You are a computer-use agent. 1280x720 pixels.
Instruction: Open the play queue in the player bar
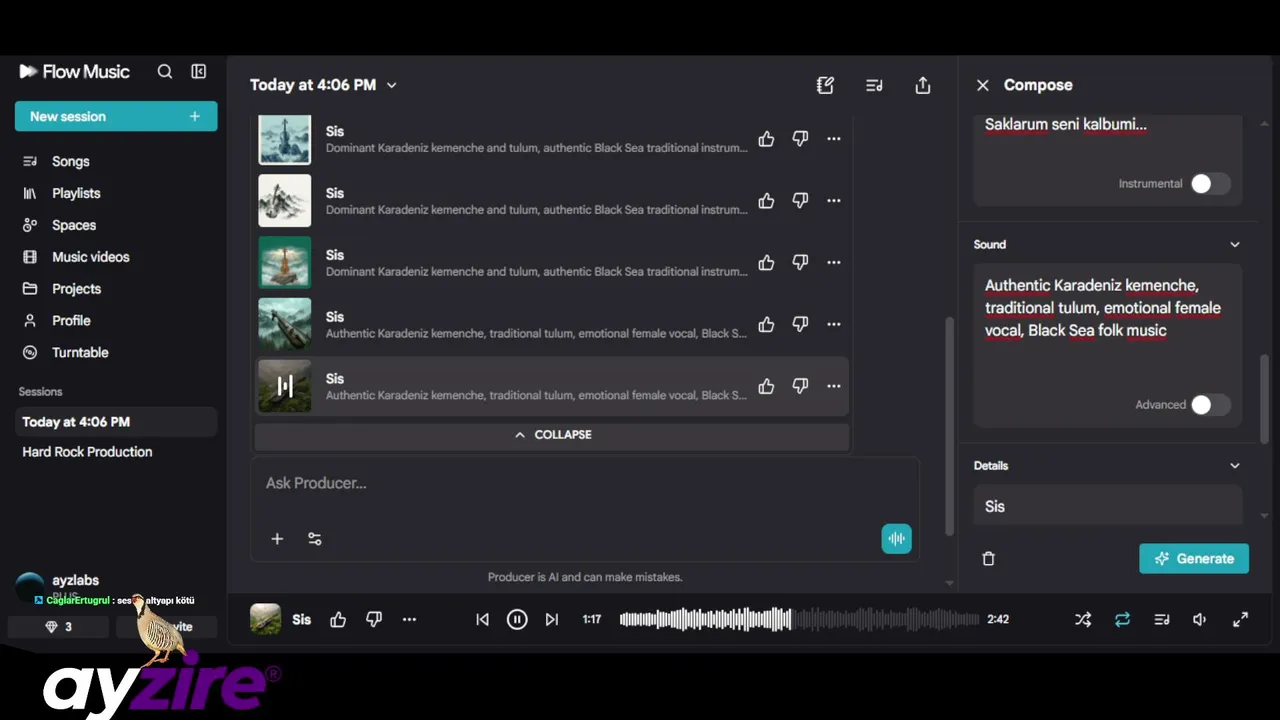[1161, 620]
